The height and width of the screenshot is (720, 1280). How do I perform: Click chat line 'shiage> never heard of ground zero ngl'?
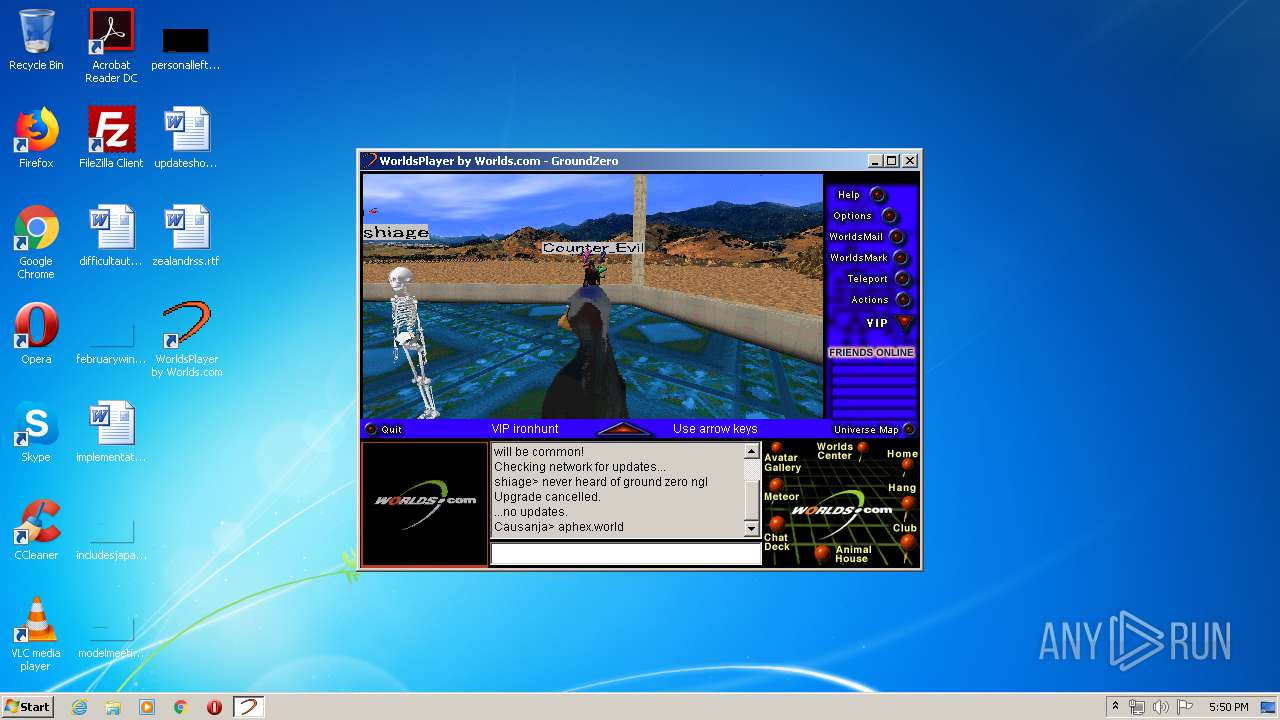pyautogui.click(x=600, y=482)
